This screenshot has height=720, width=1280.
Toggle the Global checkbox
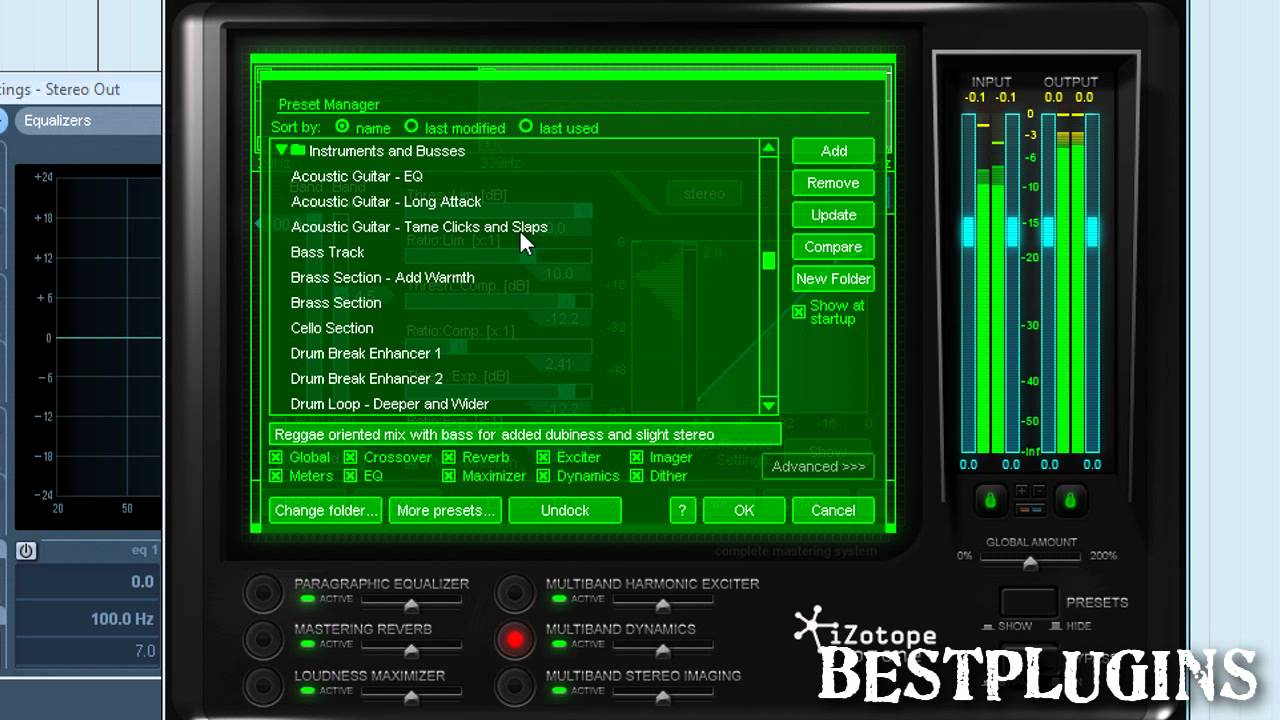tap(276, 457)
